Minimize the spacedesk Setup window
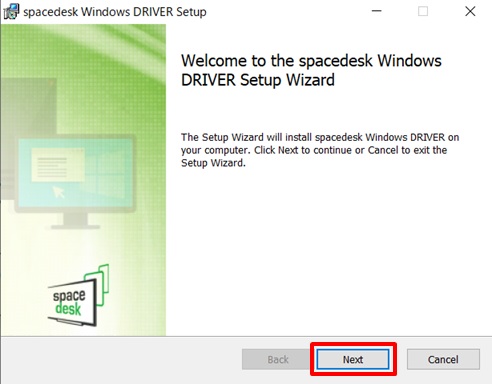Screen dimensions: 492x384 tap(377, 11)
